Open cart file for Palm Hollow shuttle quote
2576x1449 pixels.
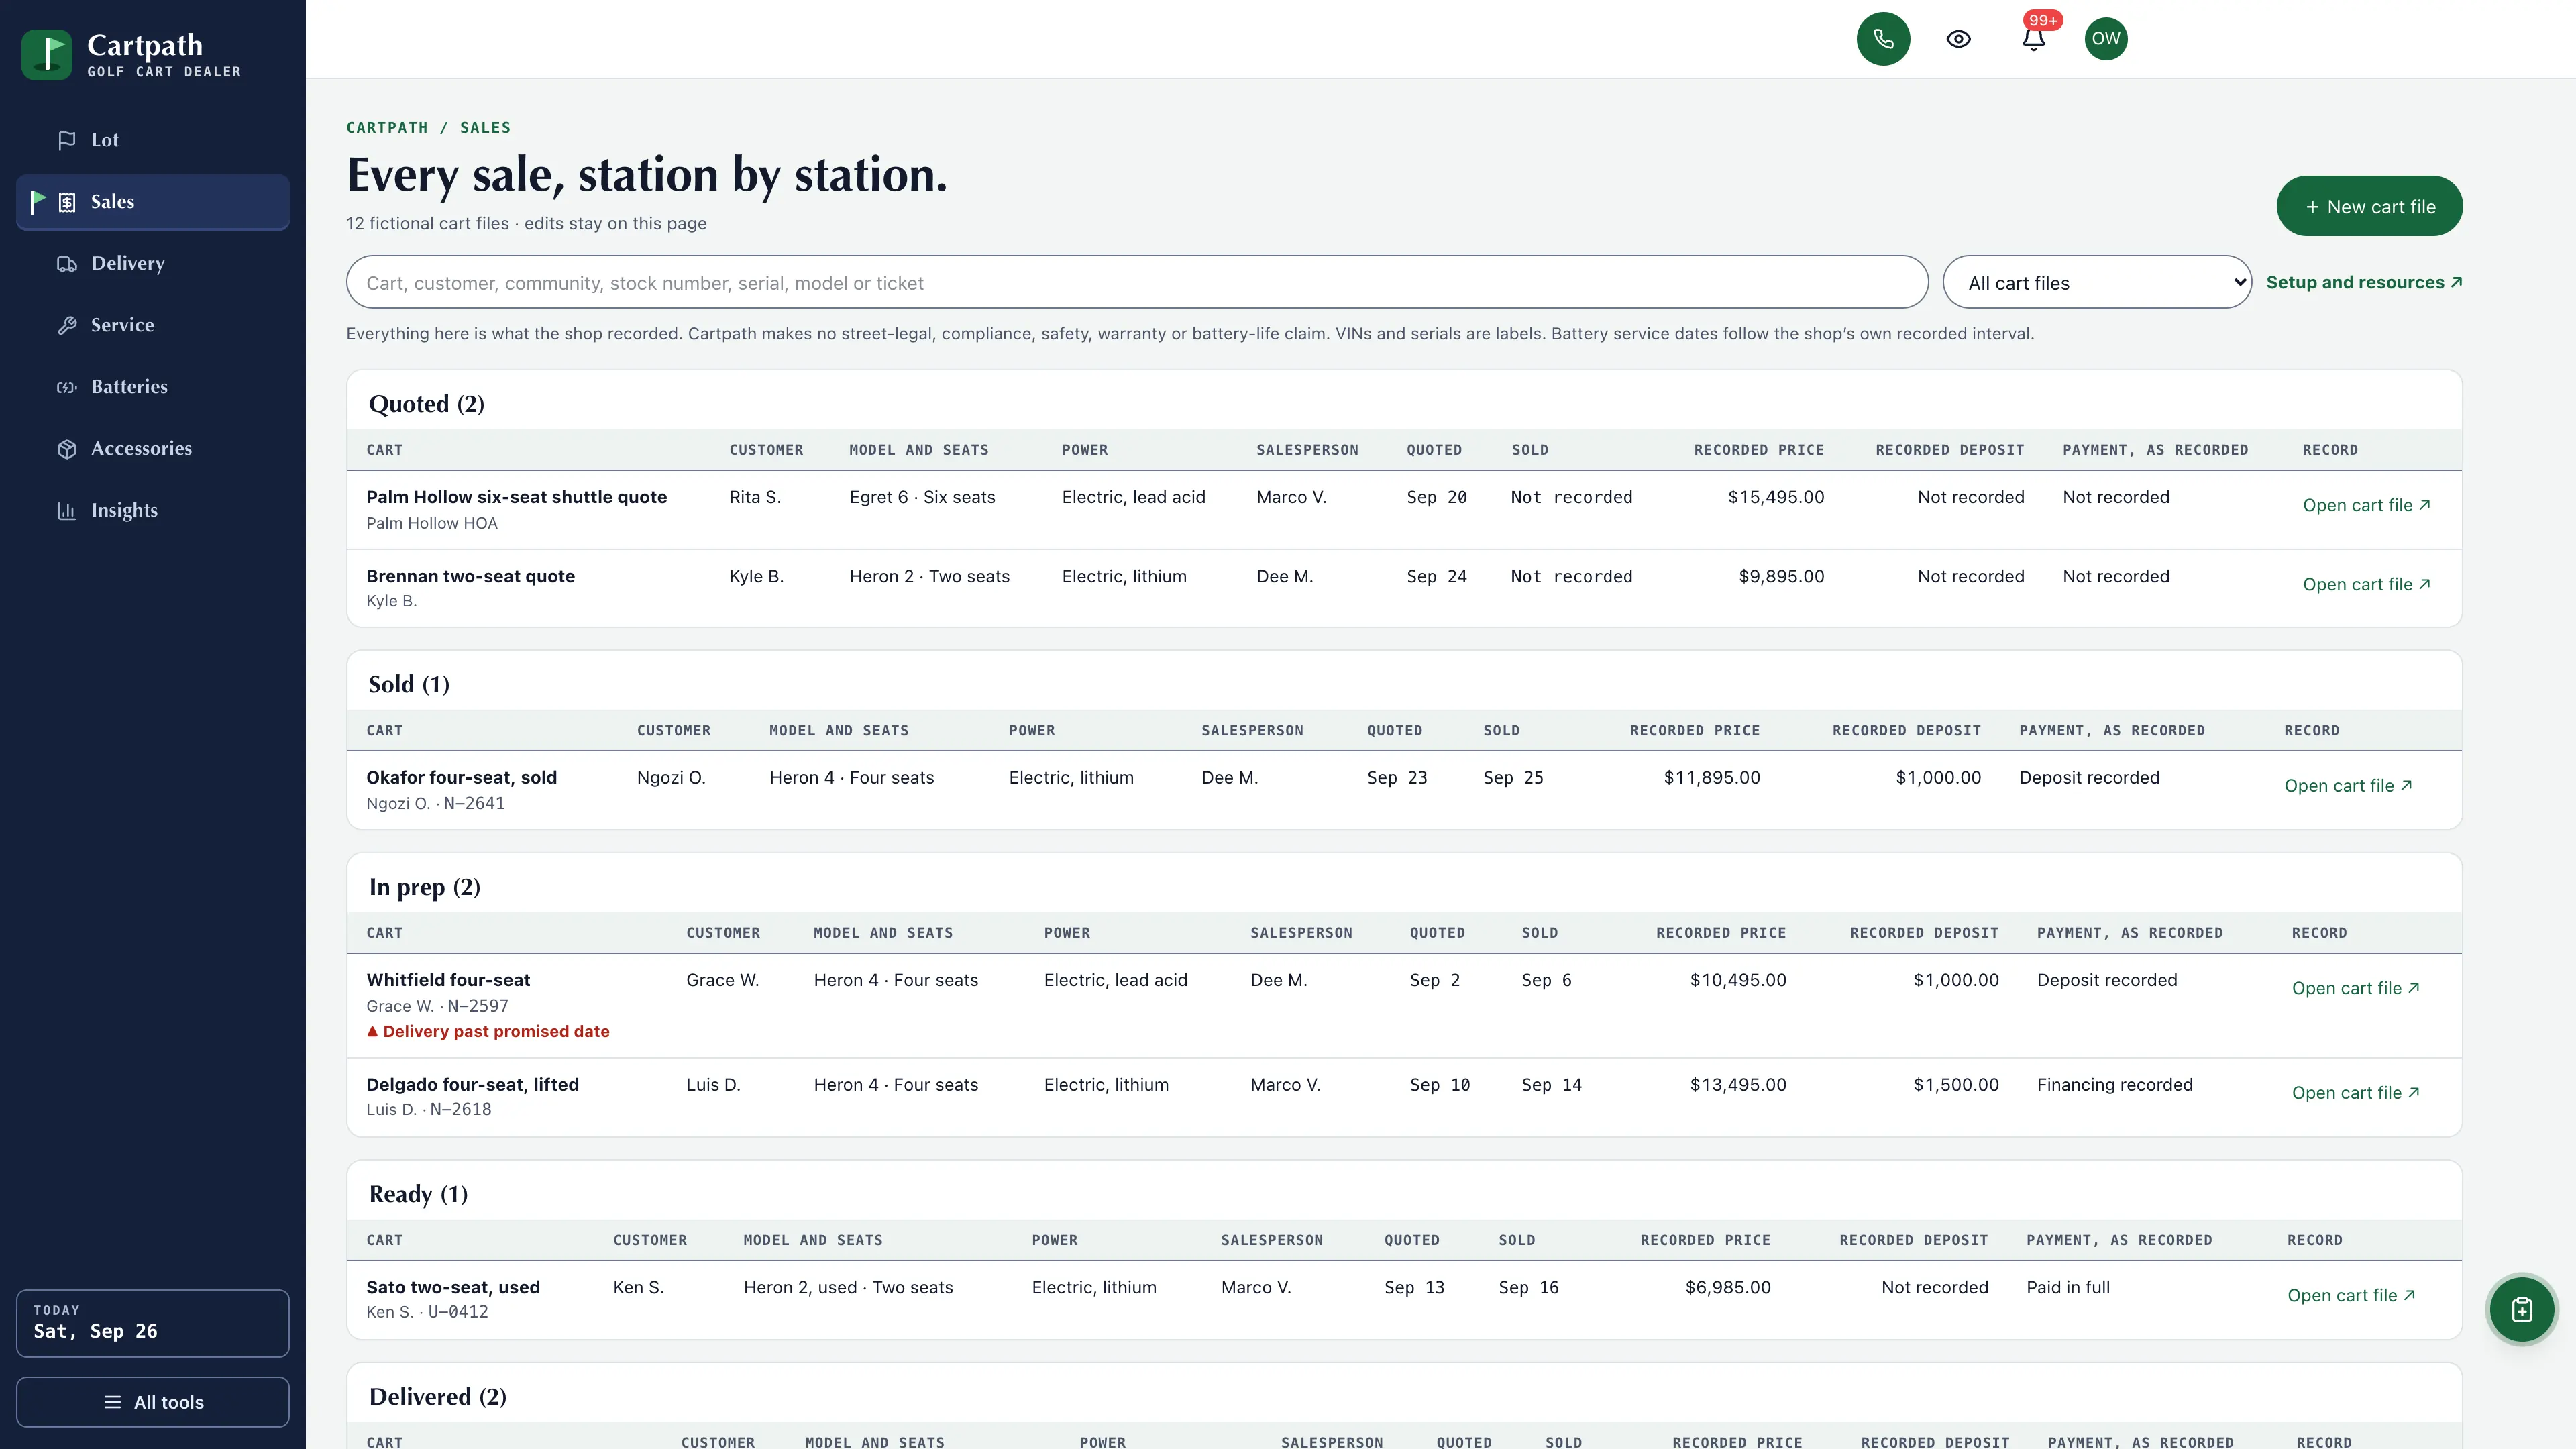tap(2366, 505)
